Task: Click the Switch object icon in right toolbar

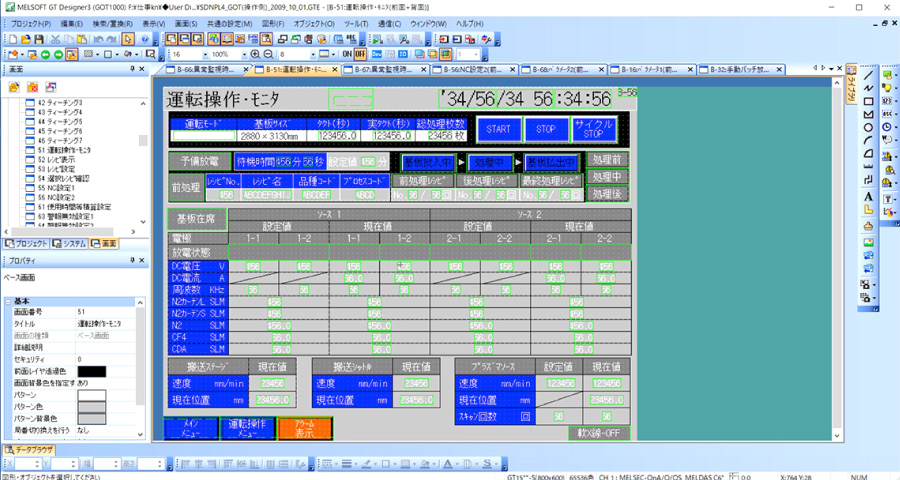Action: tap(887, 75)
